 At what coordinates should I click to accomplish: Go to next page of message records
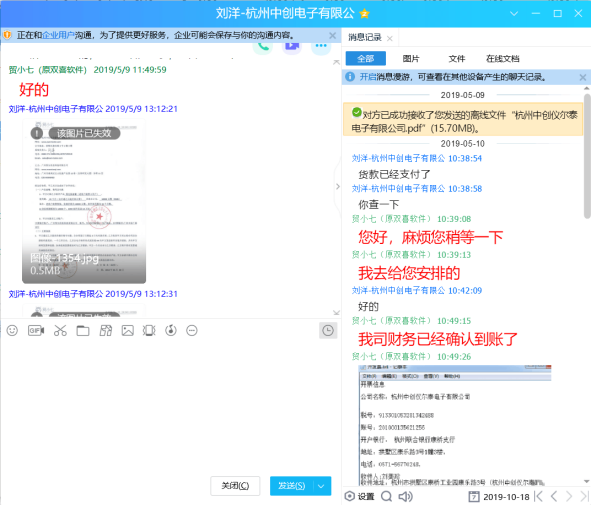pyautogui.click(x=569, y=497)
